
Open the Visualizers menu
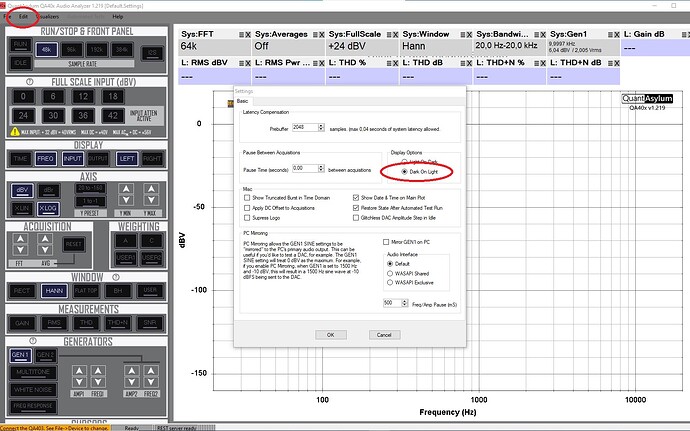tap(48, 17)
